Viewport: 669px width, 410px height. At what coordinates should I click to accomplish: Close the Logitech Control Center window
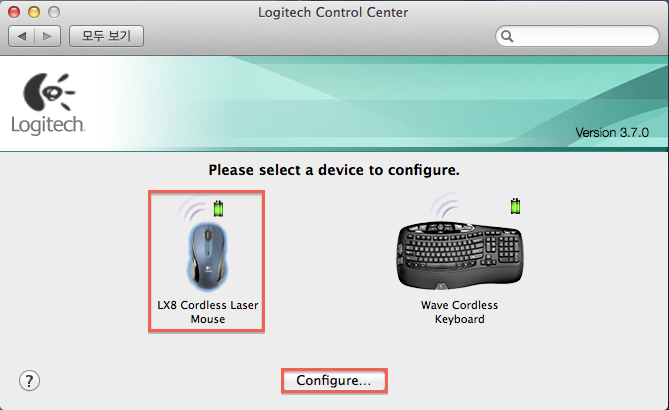point(14,12)
